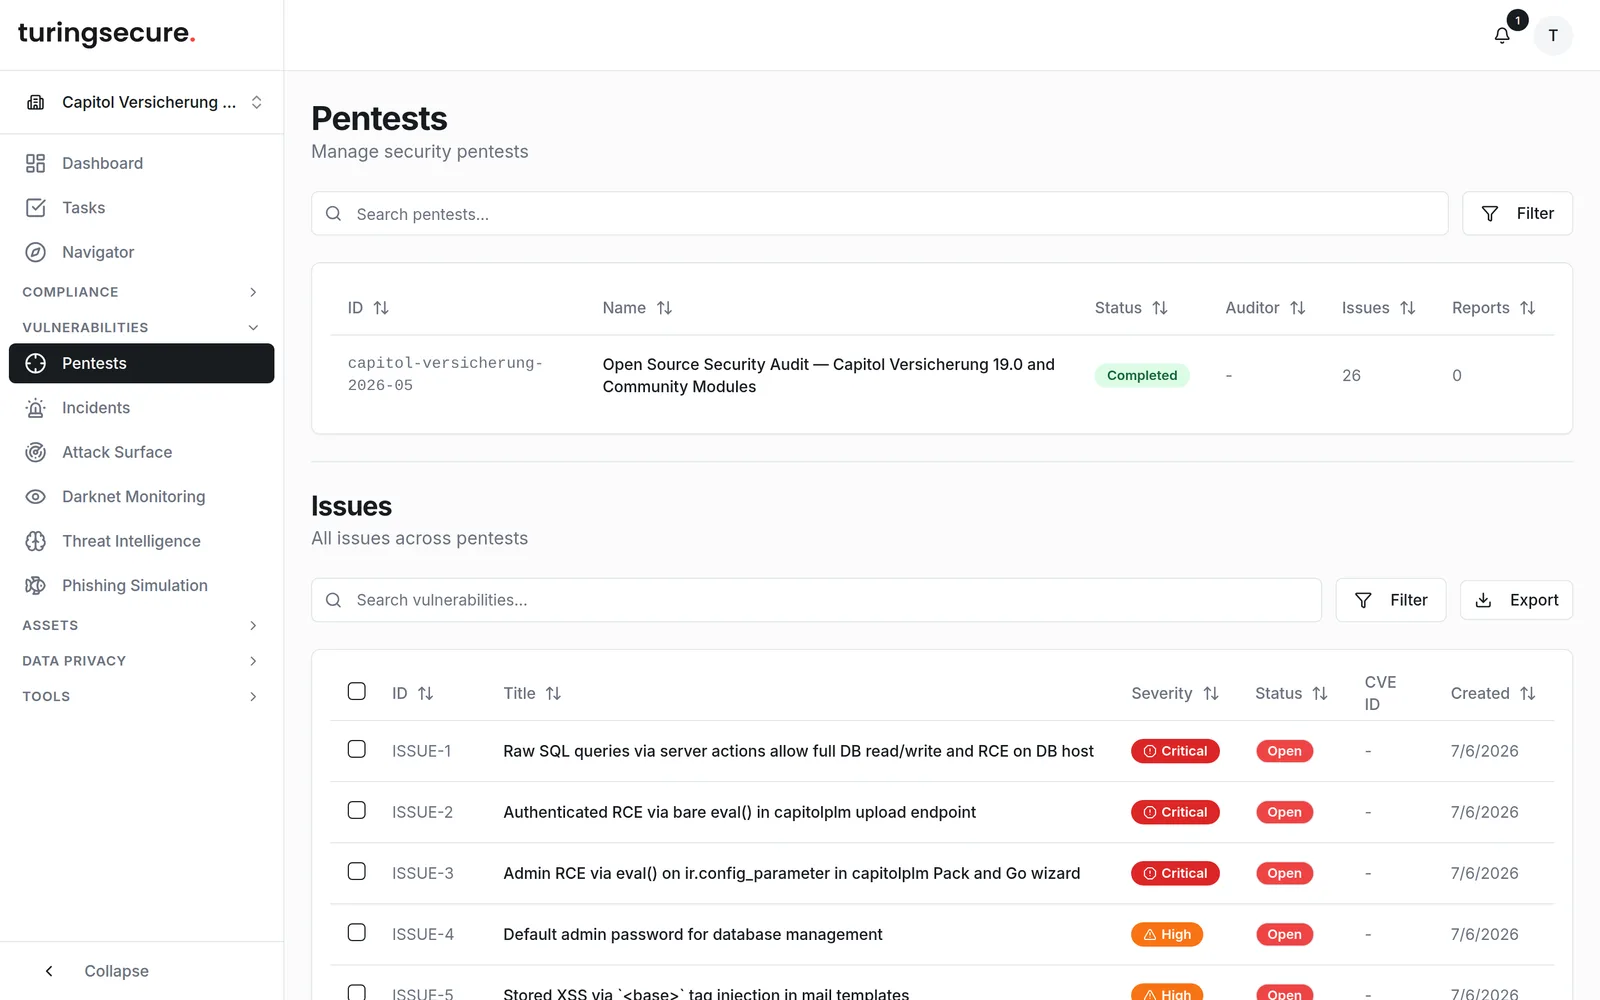This screenshot has width=1600, height=1000.
Task: Collapse the VULNERABILITIES section
Action: (x=141, y=327)
